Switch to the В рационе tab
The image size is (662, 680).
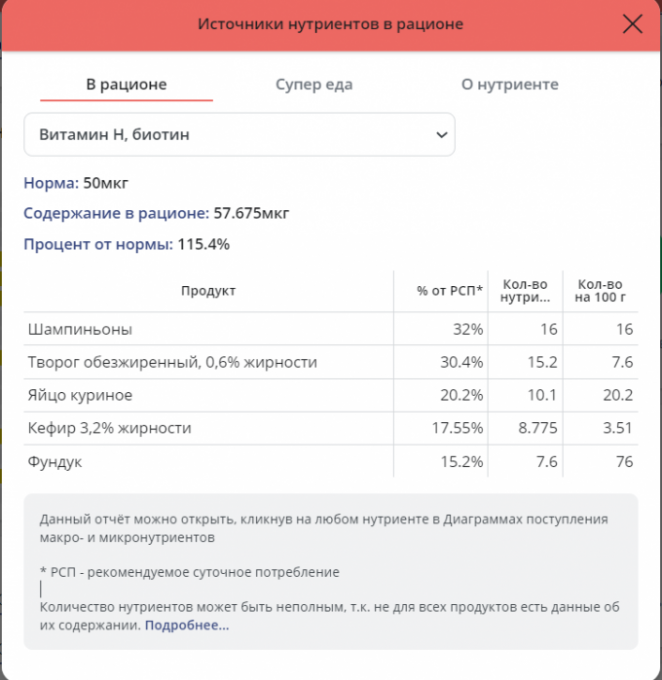tap(126, 84)
